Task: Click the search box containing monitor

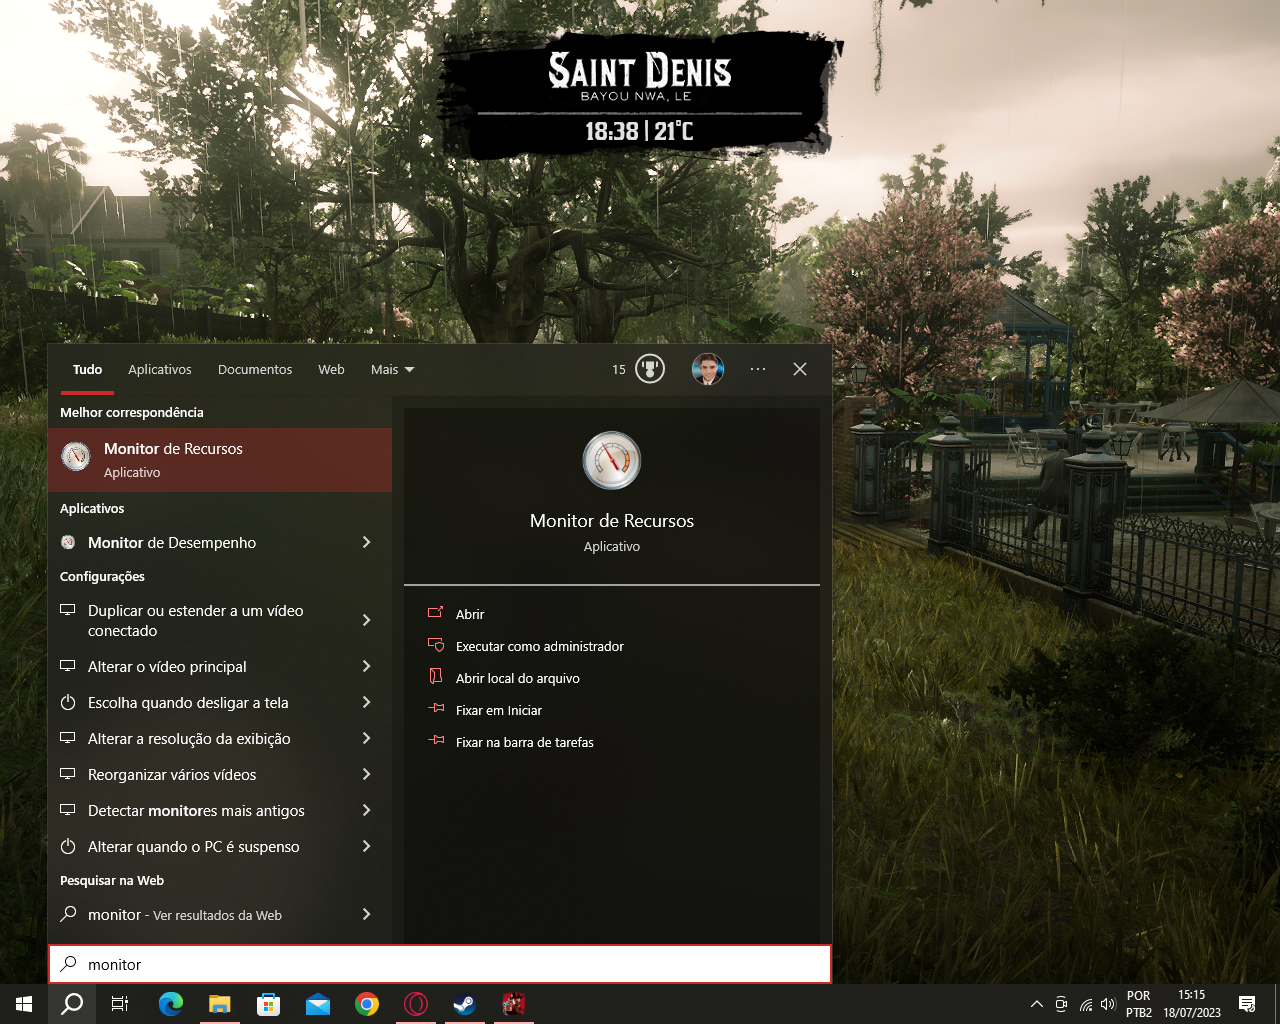Action: 440,964
